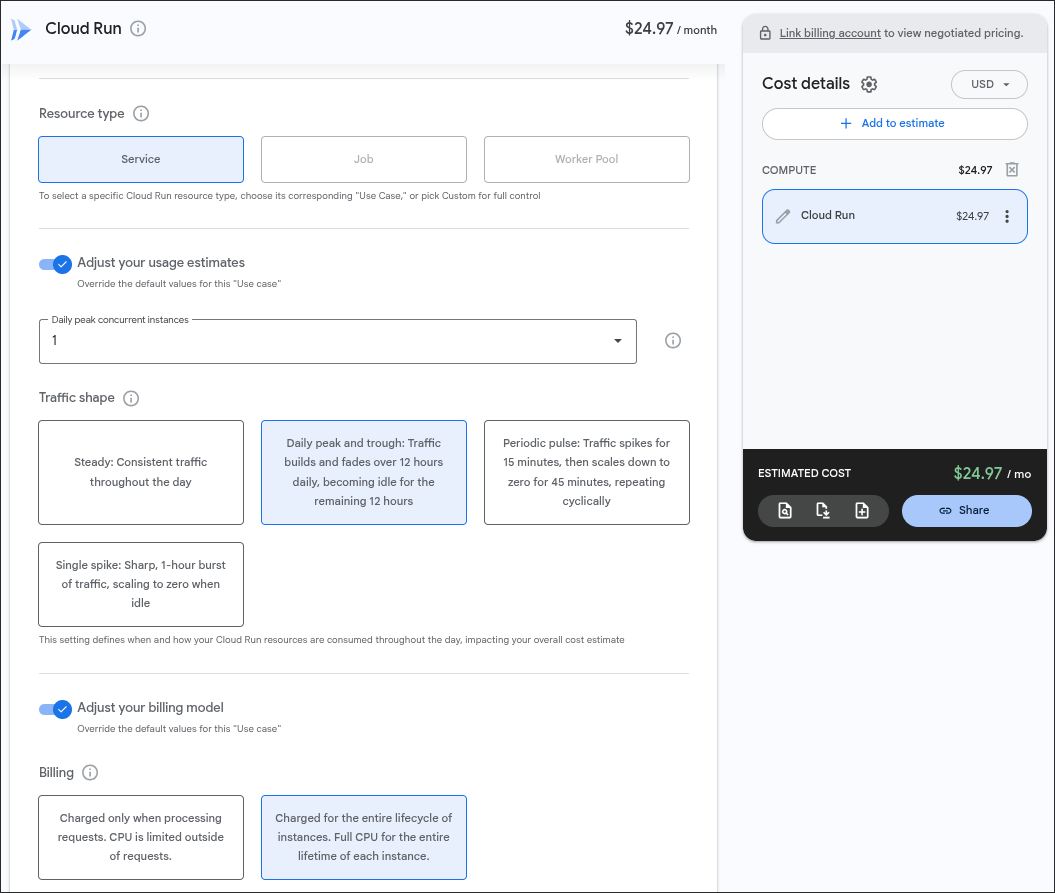Select the Cloud Run cost item card
The width and height of the screenshot is (1055, 893).
pyautogui.click(x=894, y=216)
